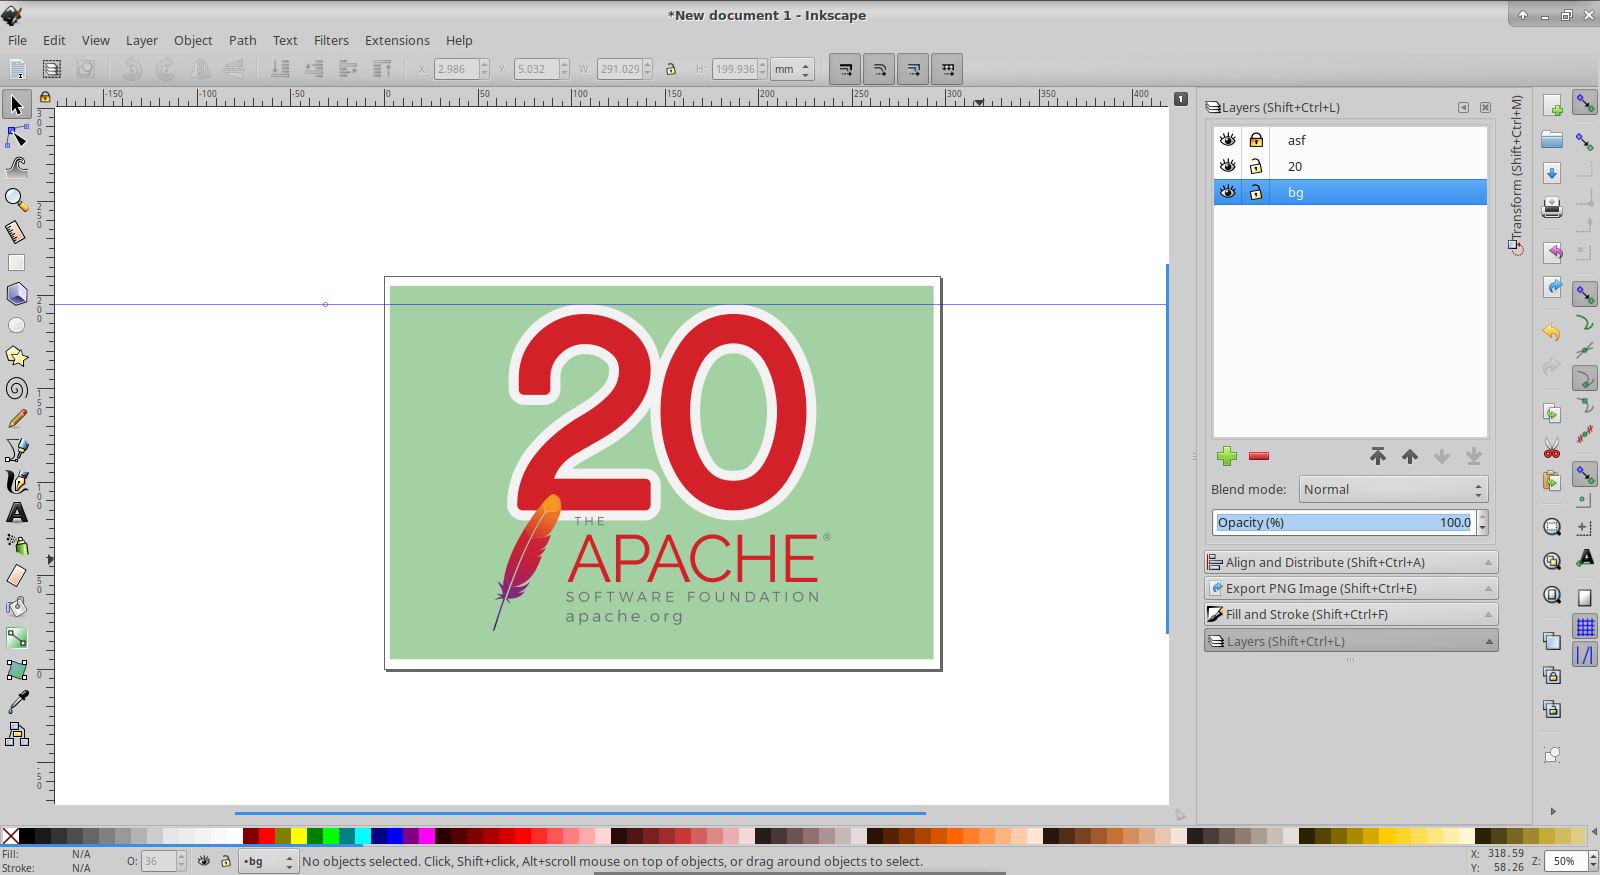Open the mm units dropdown
1600x875 pixels.
(x=792, y=69)
